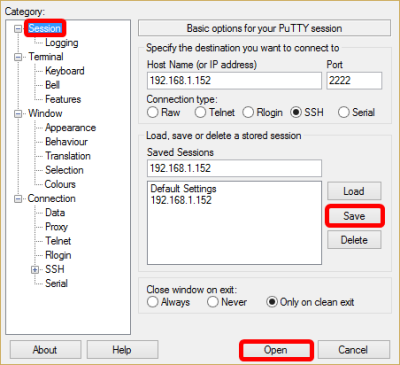The width and height of the screenshot is (400, 365).
Task: Open the Session category
Action: [x=45, y=28]
